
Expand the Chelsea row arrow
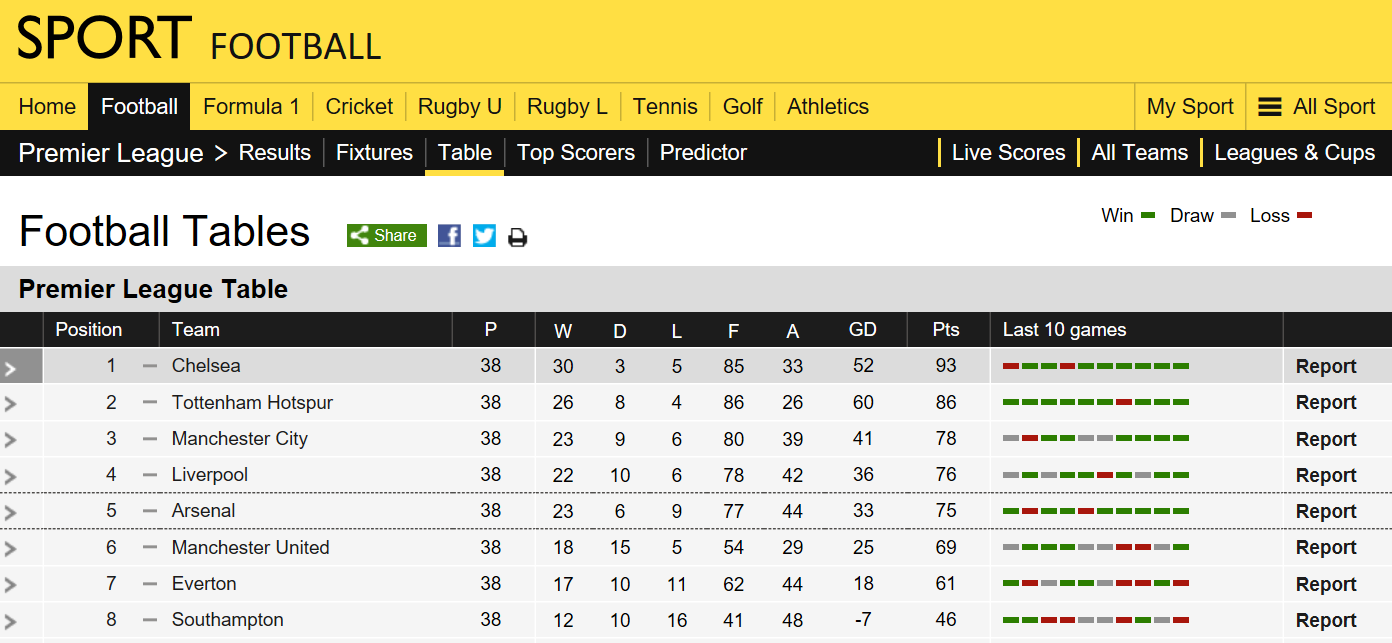click(x=11, y=368)
